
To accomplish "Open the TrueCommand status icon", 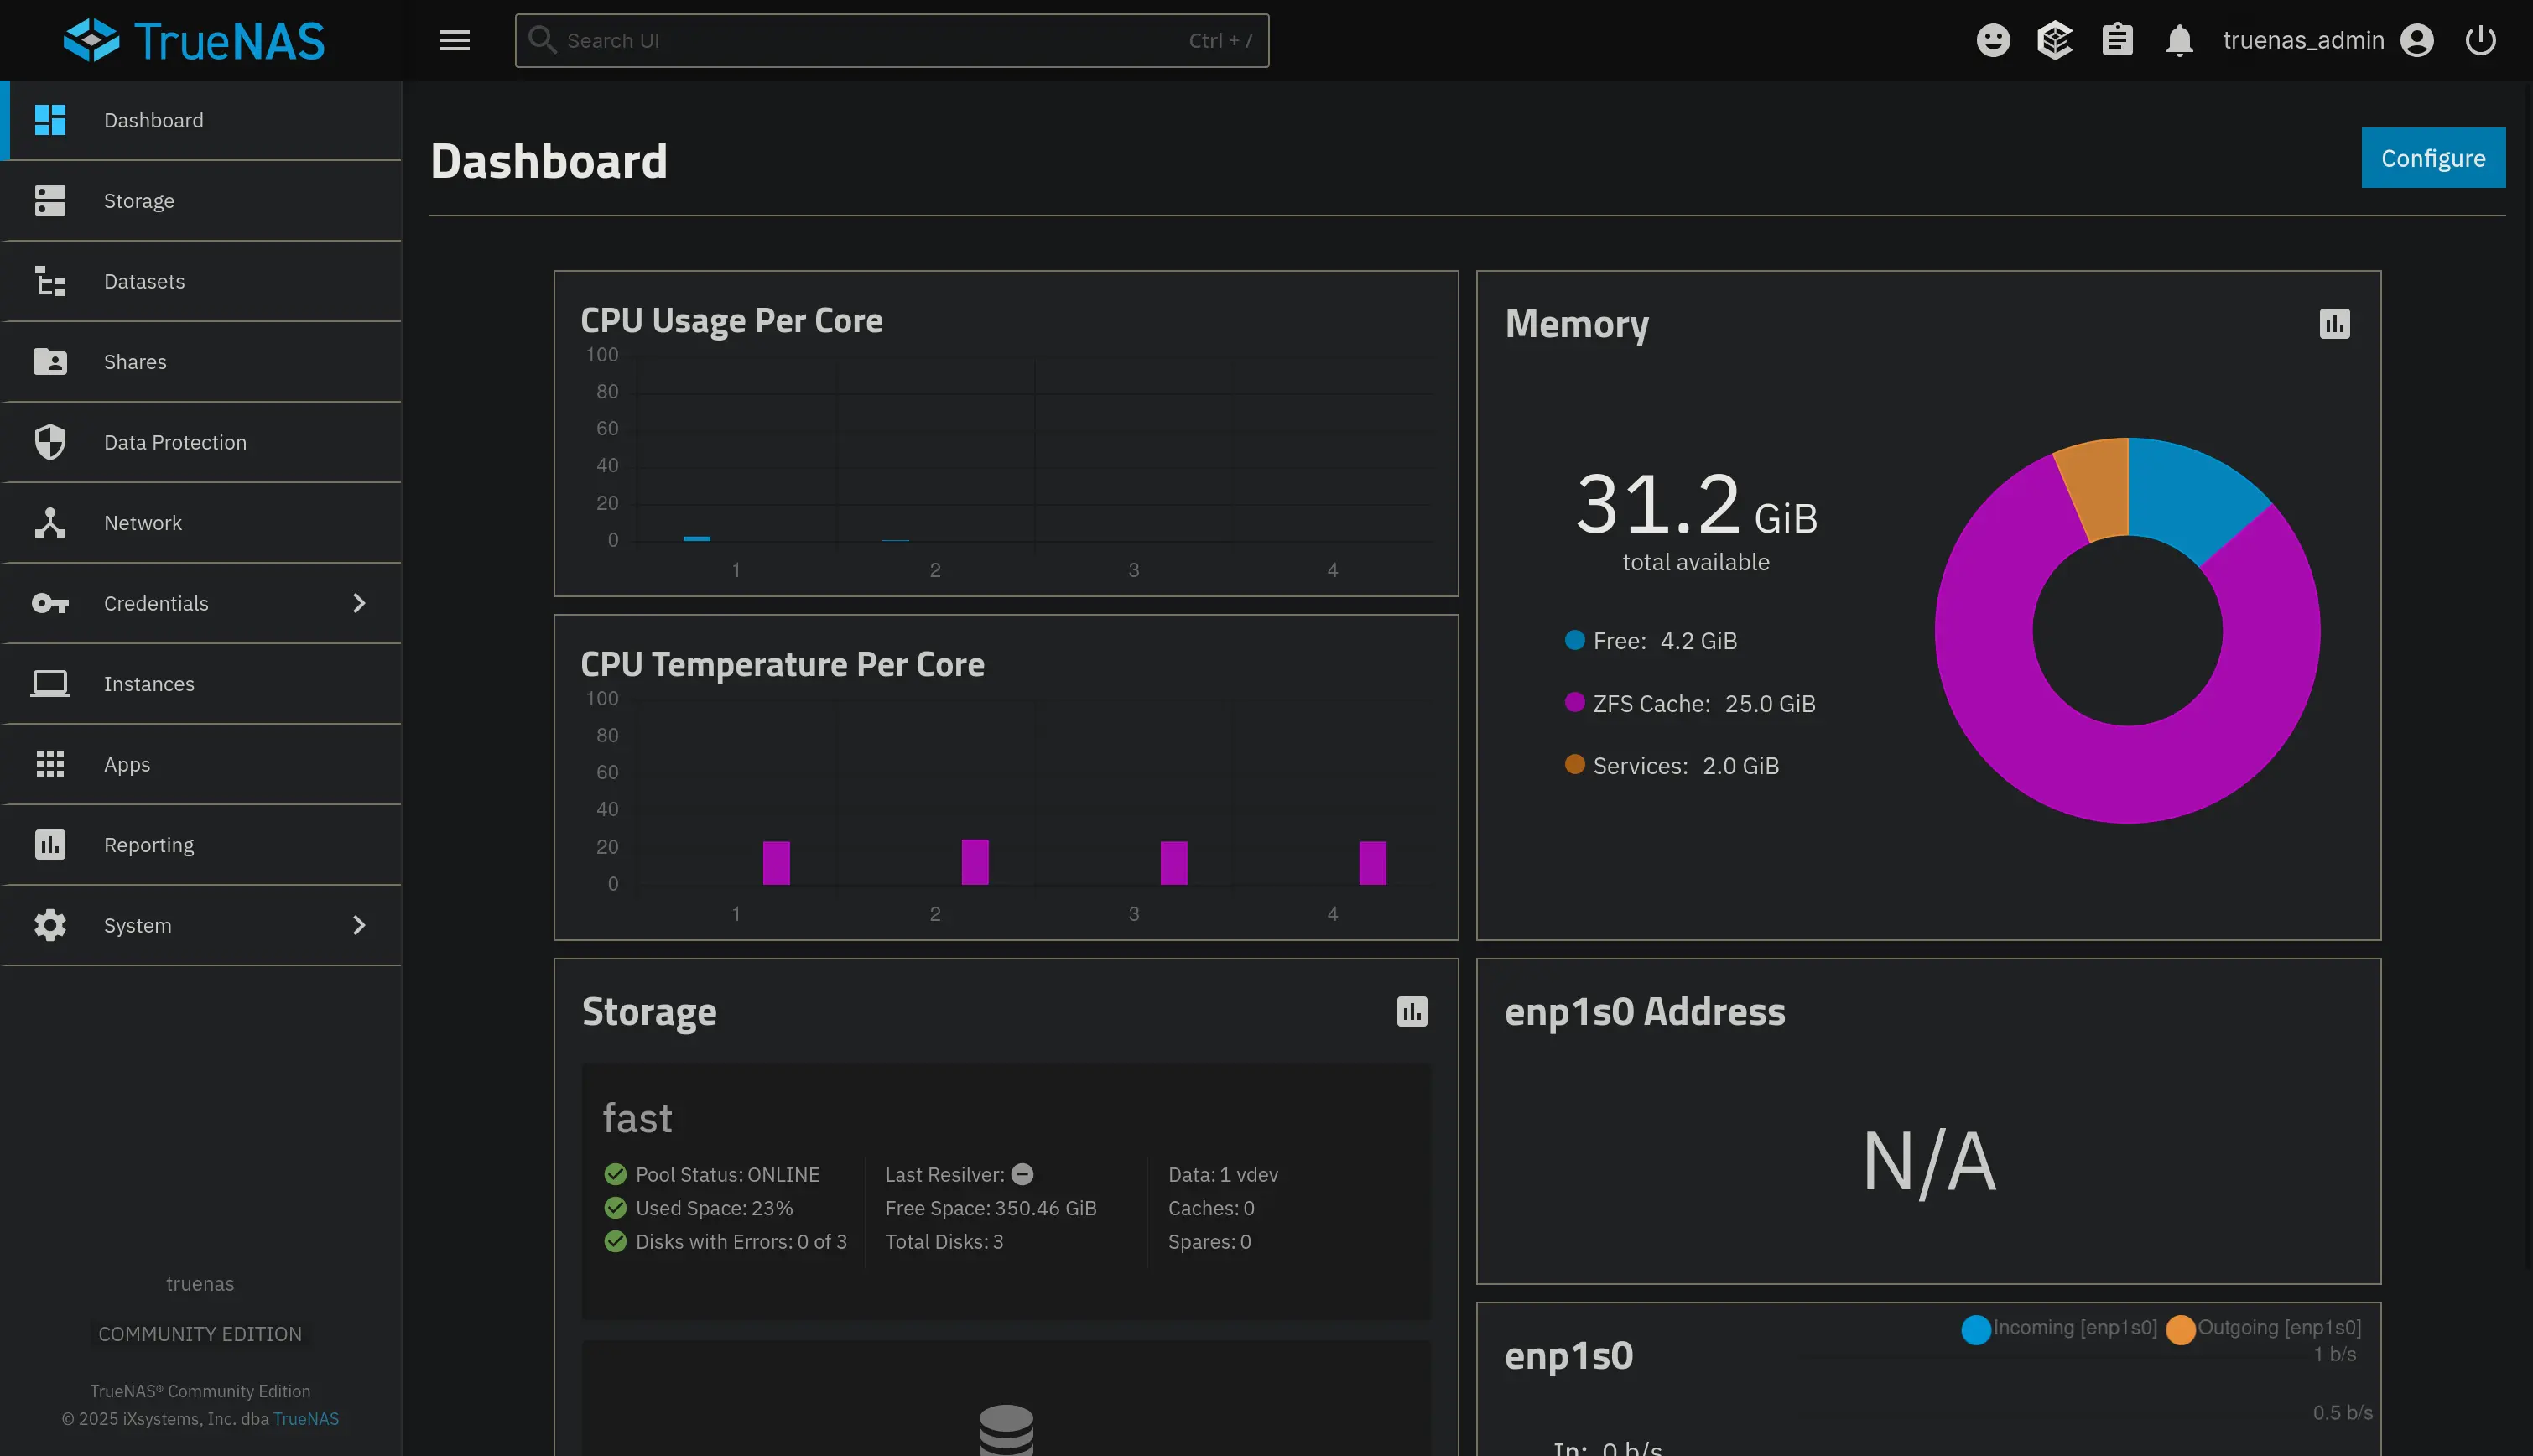I will pyautogui.click(x=2055, y=40).
